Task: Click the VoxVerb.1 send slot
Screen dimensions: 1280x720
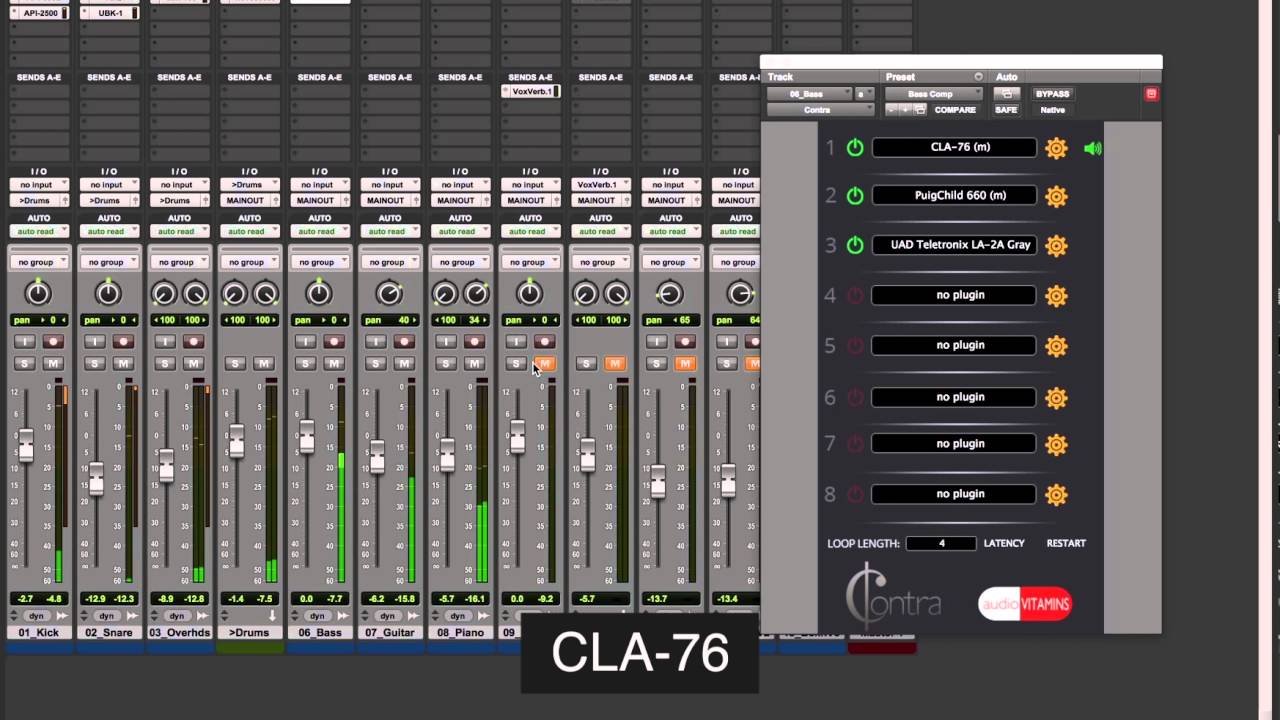Action: [530, 92]
